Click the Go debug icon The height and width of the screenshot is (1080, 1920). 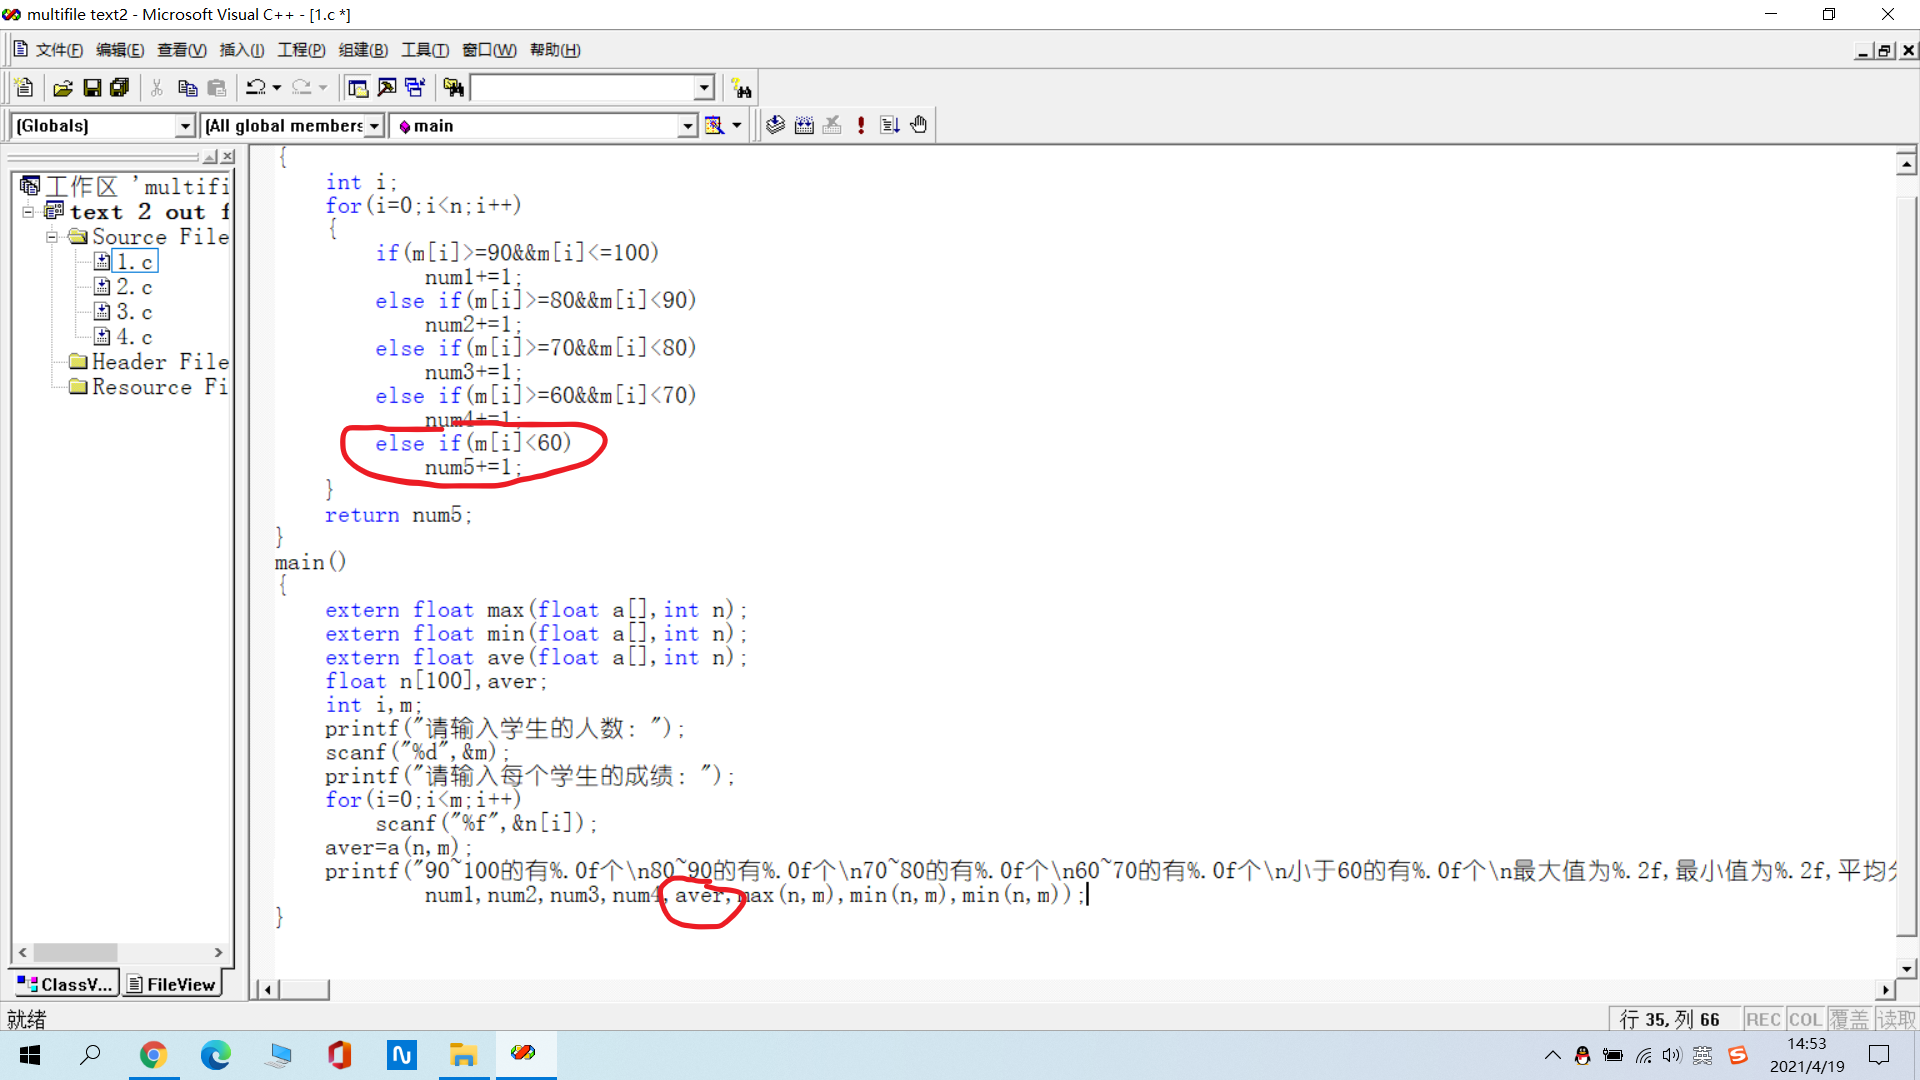point(890,125)
